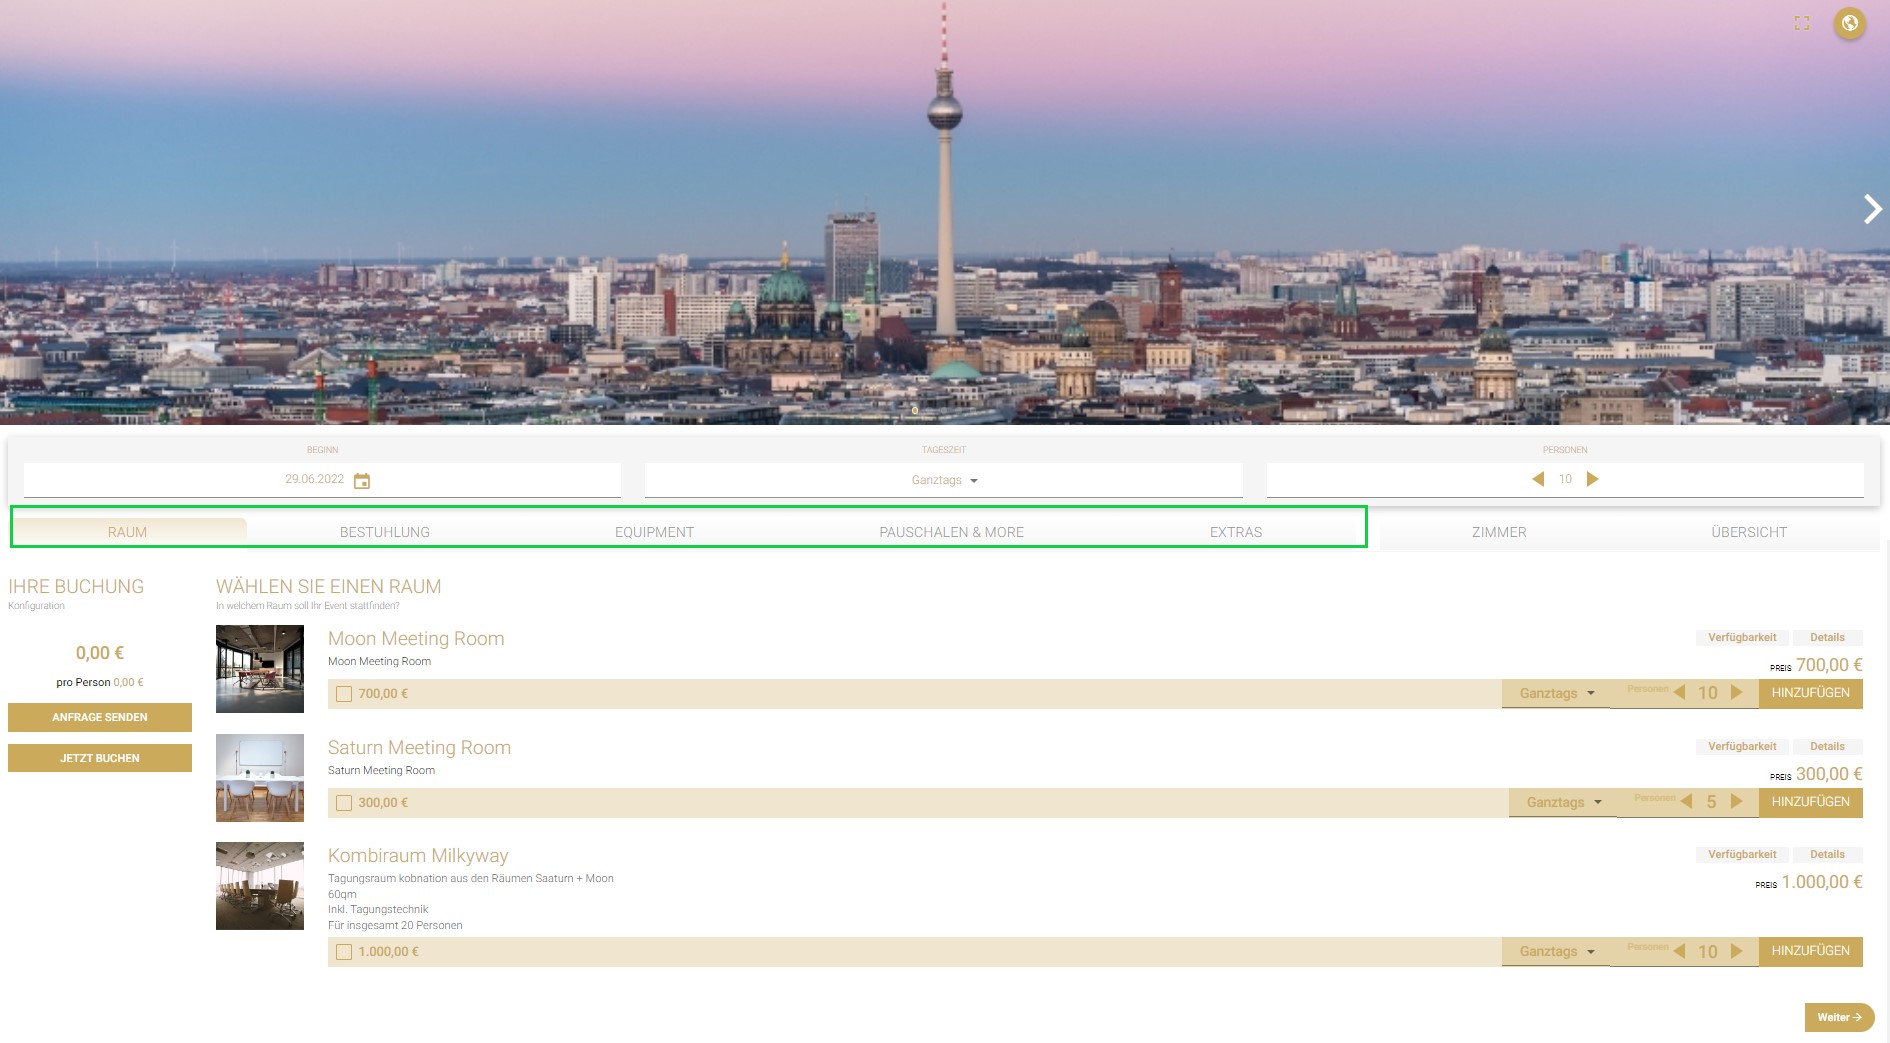Open Ganztags dropdown for Saturn Meeting Room

click(1563, 802)
